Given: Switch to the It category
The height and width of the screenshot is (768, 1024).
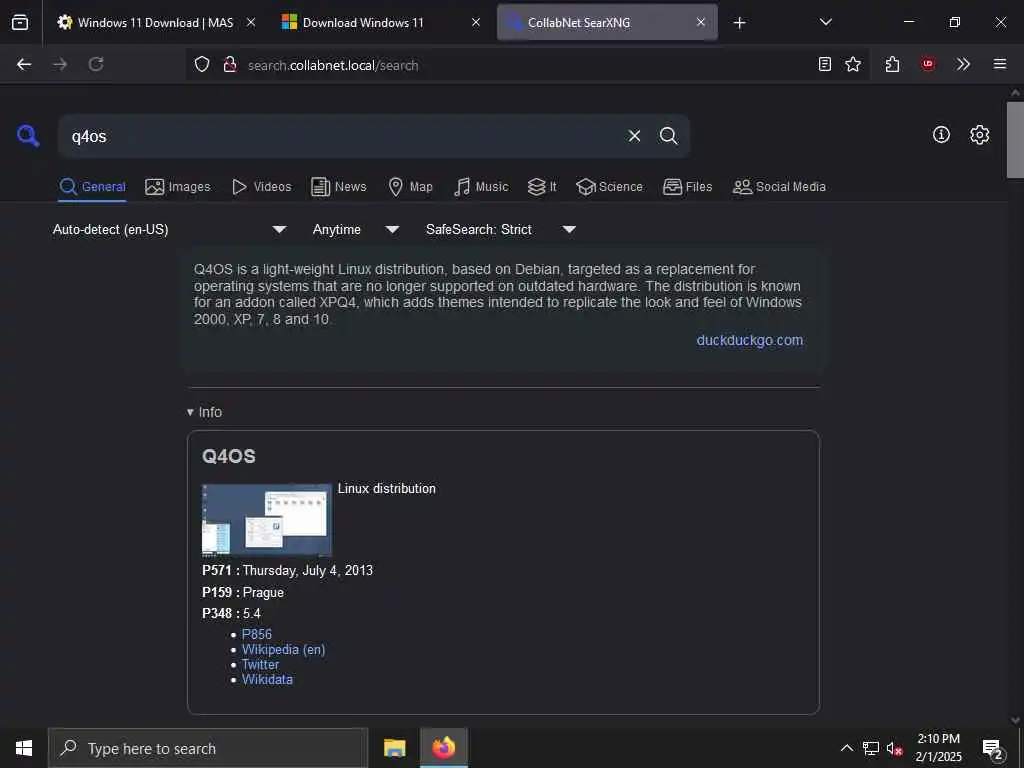Looking at the screenshot, I should pyautogui.click(x=542, y=187).
